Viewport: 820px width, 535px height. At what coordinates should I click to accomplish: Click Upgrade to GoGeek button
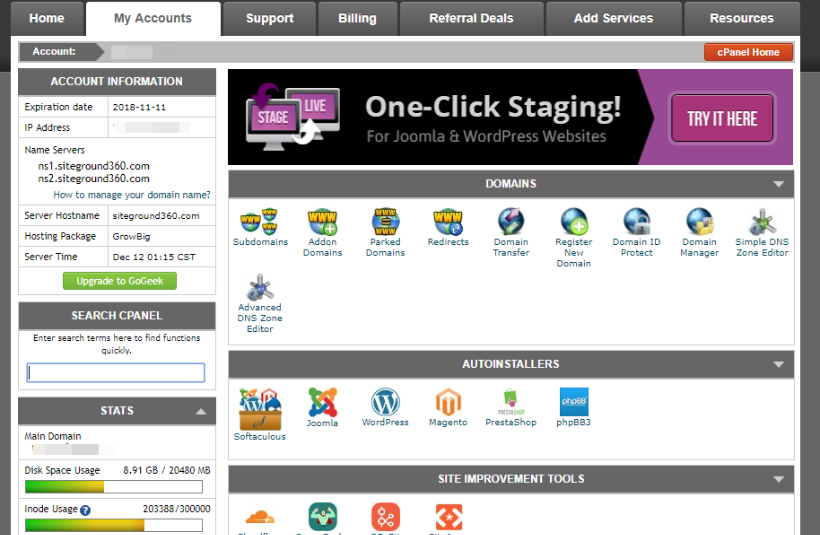[120, 281]
